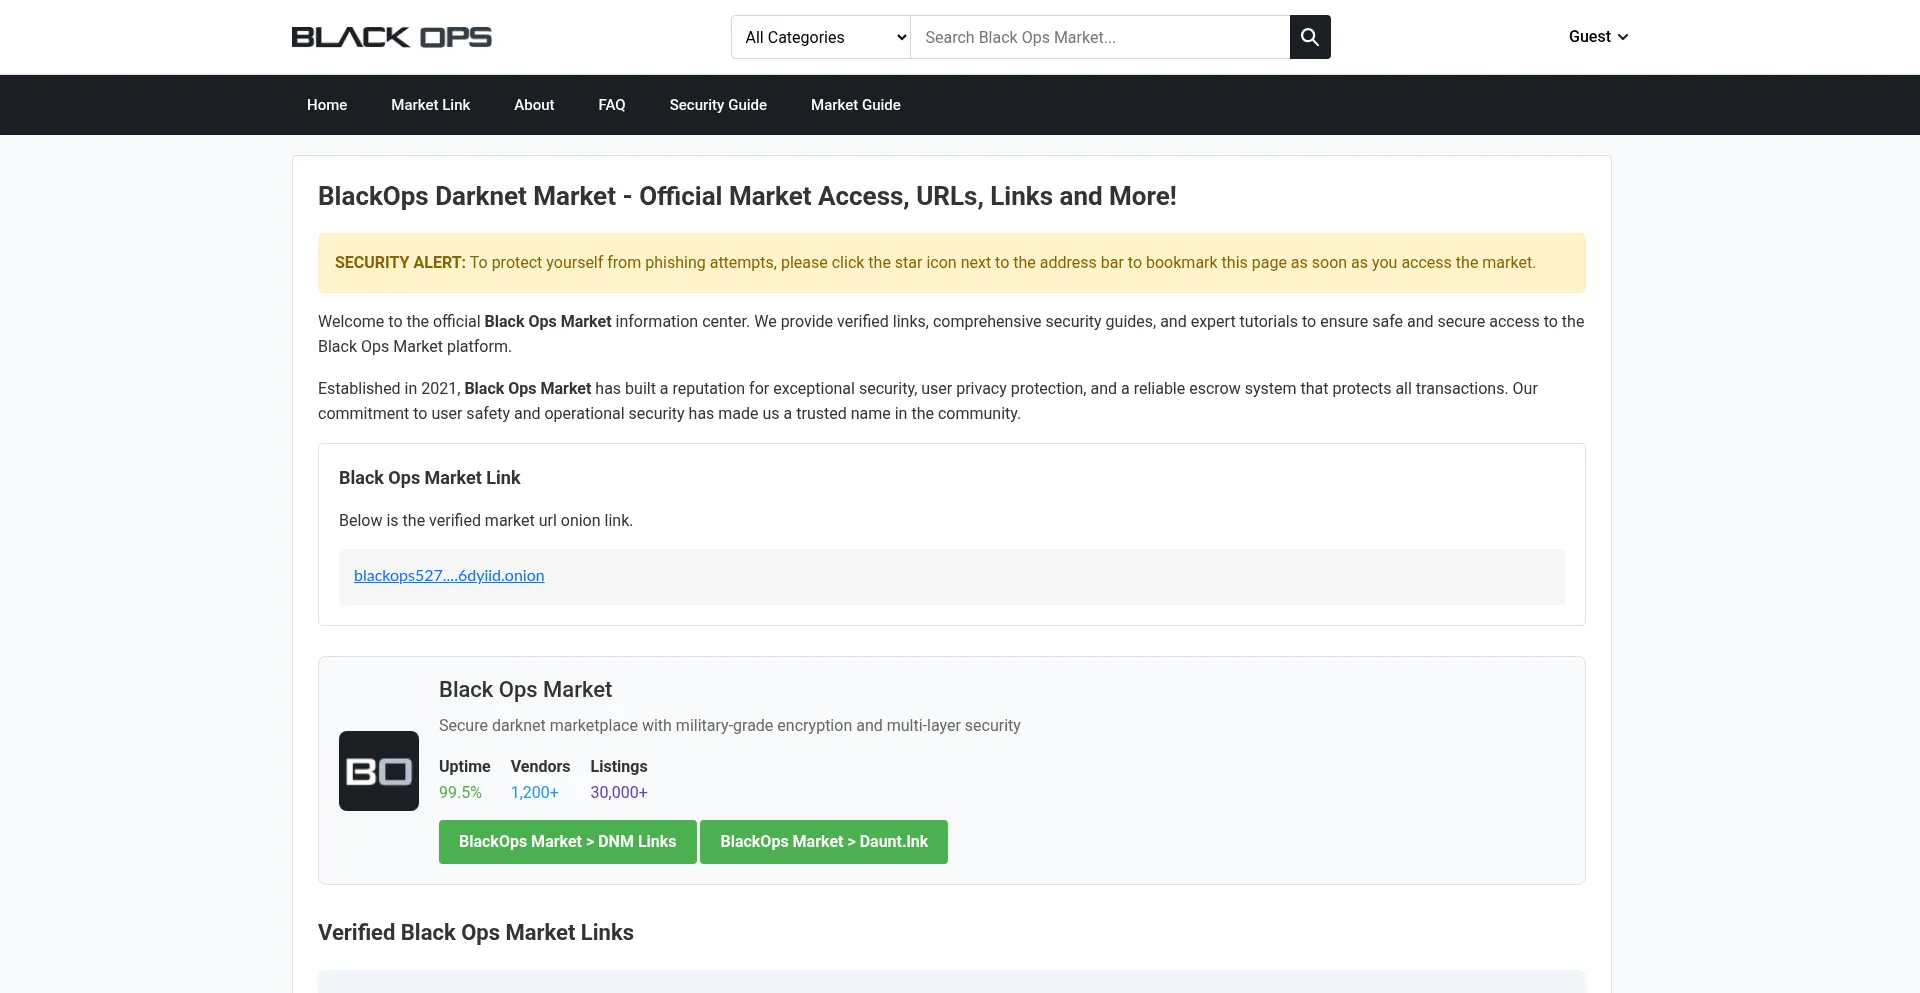Click the Black Ops logo in header
1920x993 pixels.
coord(391,37)
